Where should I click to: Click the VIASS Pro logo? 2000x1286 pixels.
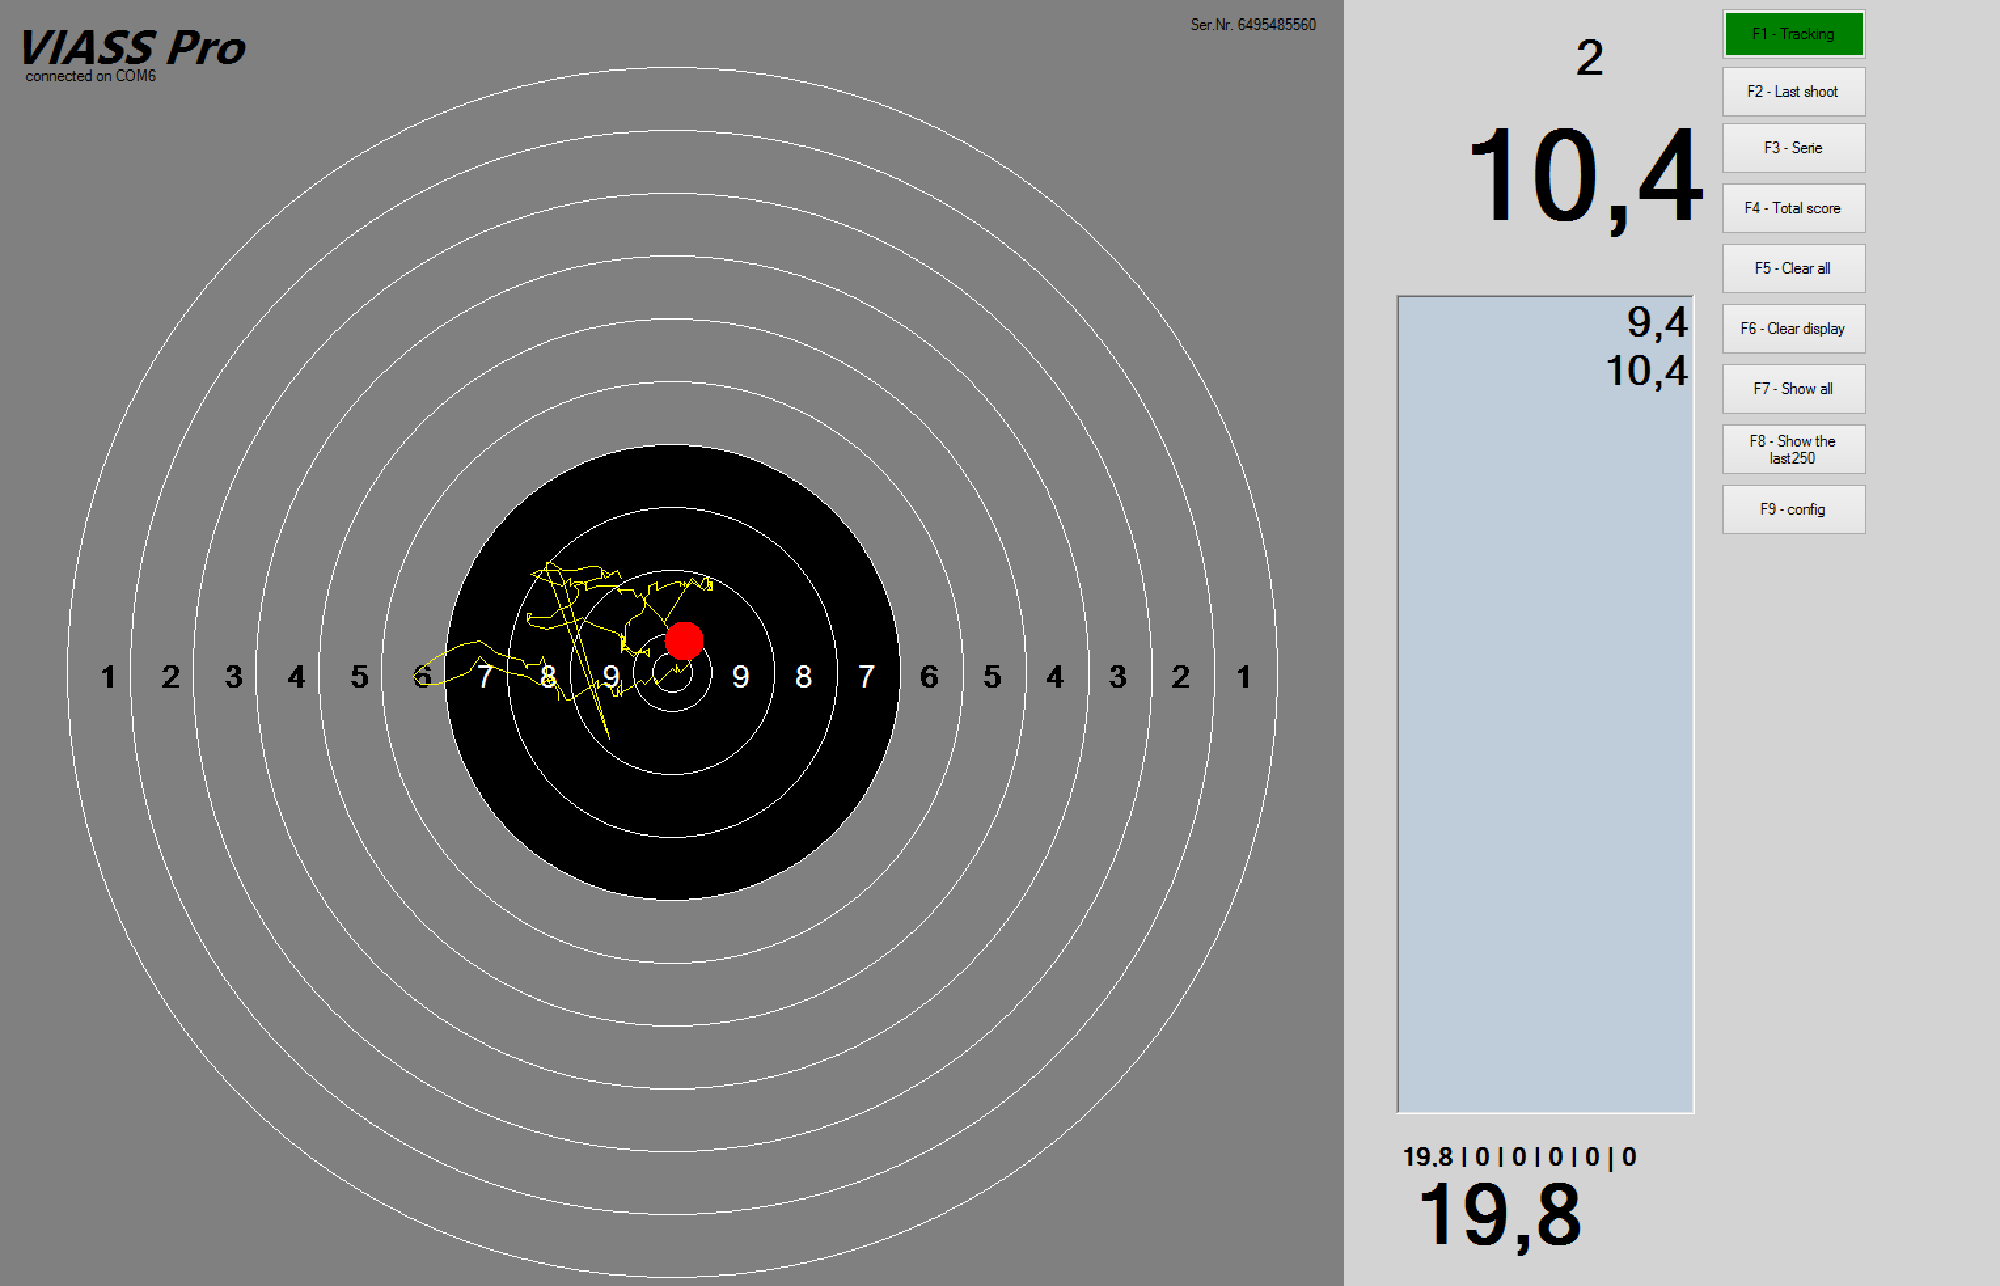tap(133, 47)
